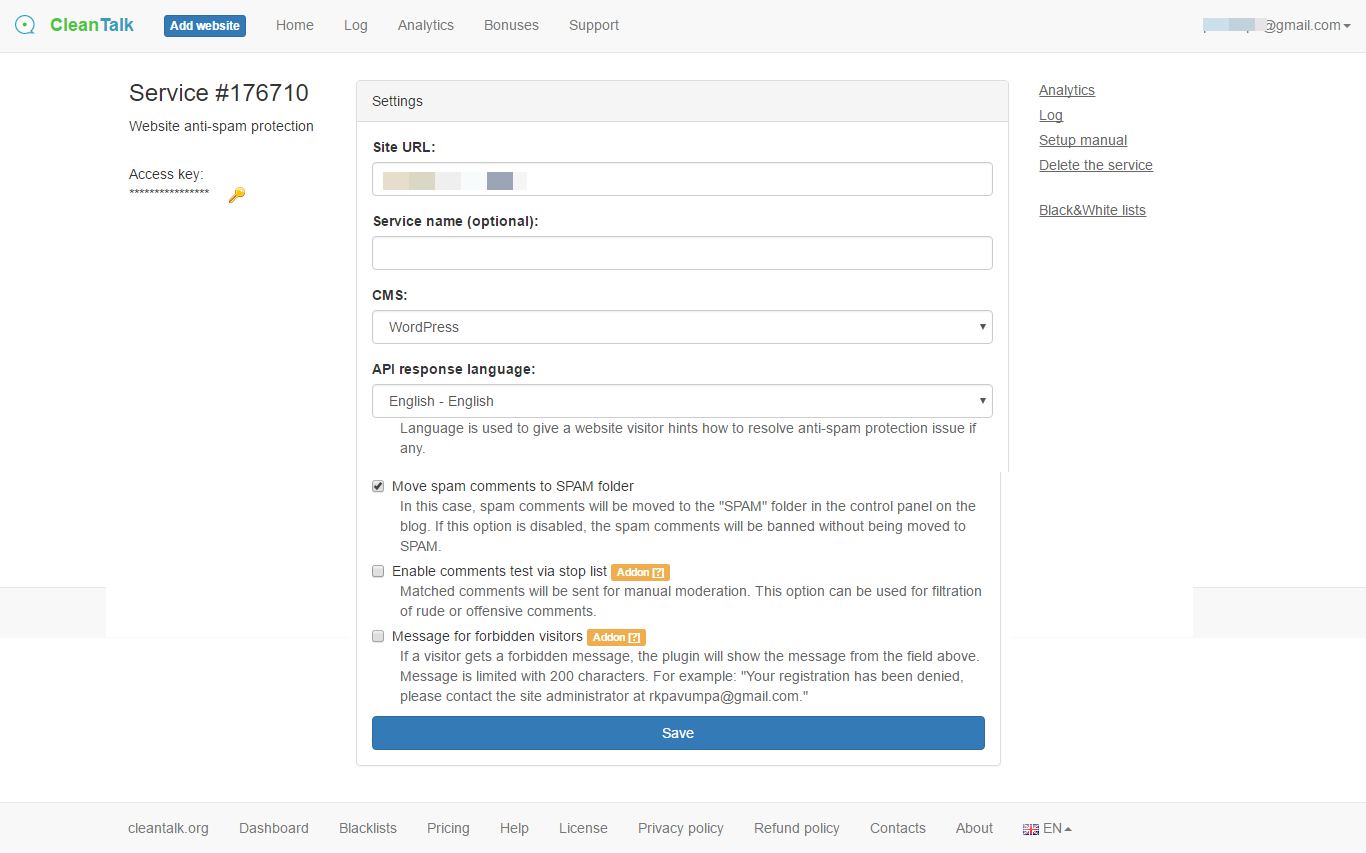The image size is (1366, 853).
Task: Expand API response language dropdown
Action: pyautogui.click(x=682, y=401)
